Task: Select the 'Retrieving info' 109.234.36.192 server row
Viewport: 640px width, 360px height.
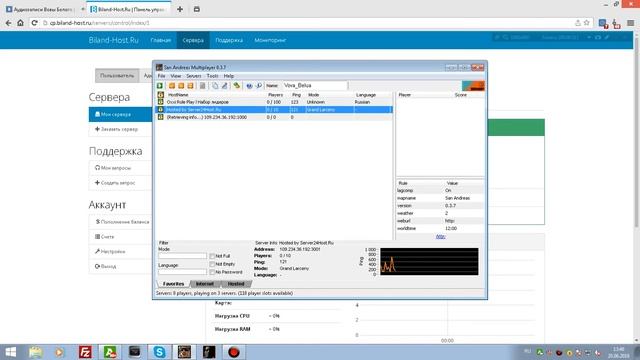Action: pyautogui.click(x=274, y=117)
